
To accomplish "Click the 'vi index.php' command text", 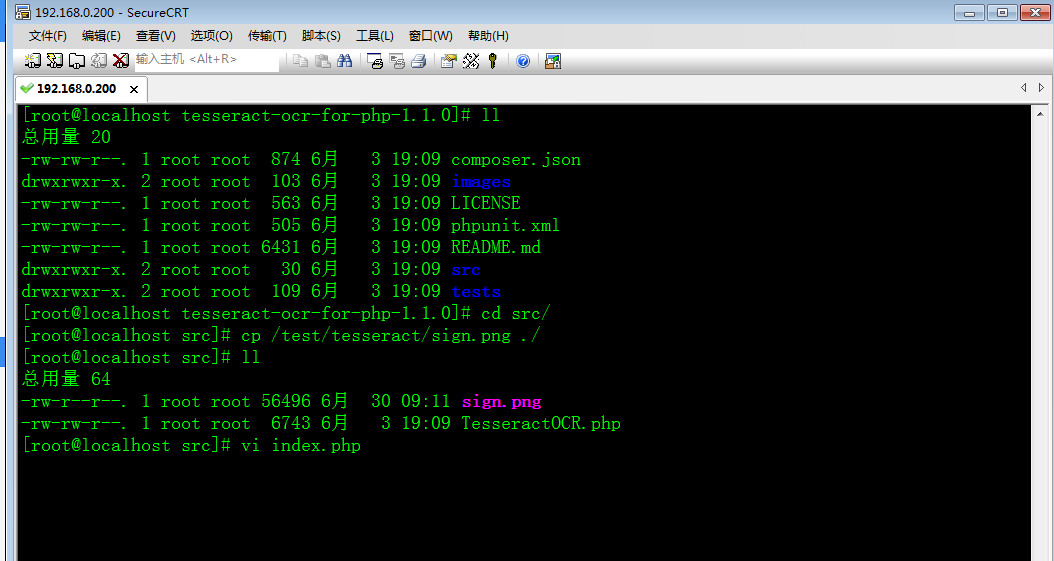I will coord(300,445).
